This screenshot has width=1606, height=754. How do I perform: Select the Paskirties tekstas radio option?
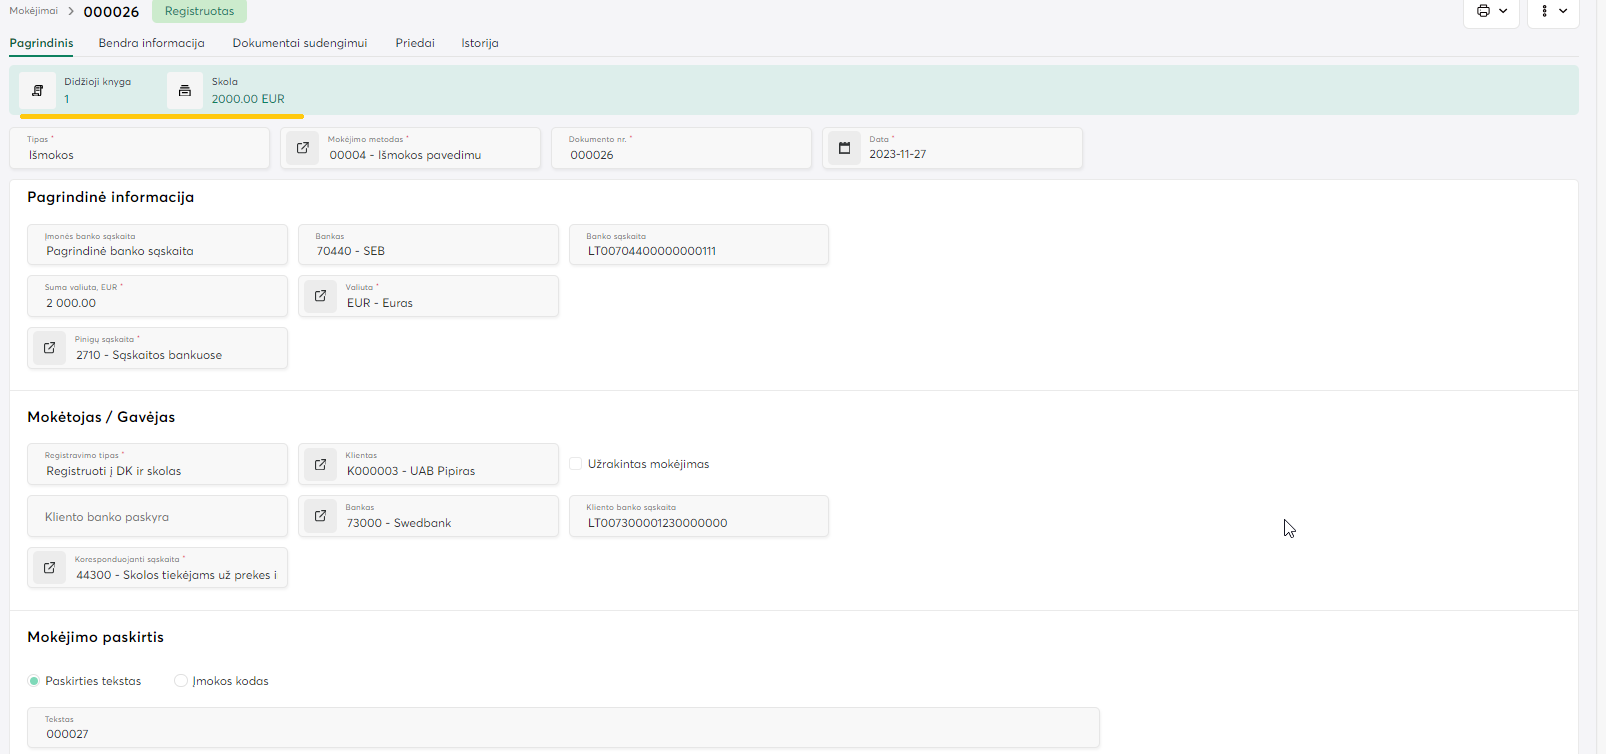click(34, 681)
